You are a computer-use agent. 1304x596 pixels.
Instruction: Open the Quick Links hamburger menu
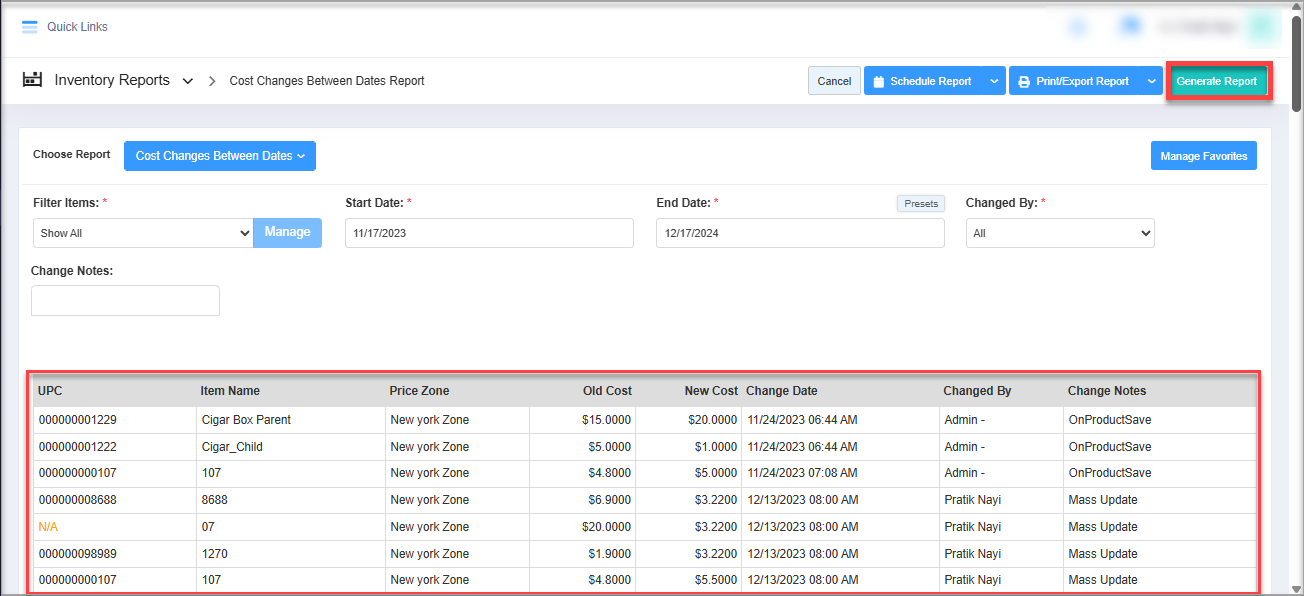(29, 27)
